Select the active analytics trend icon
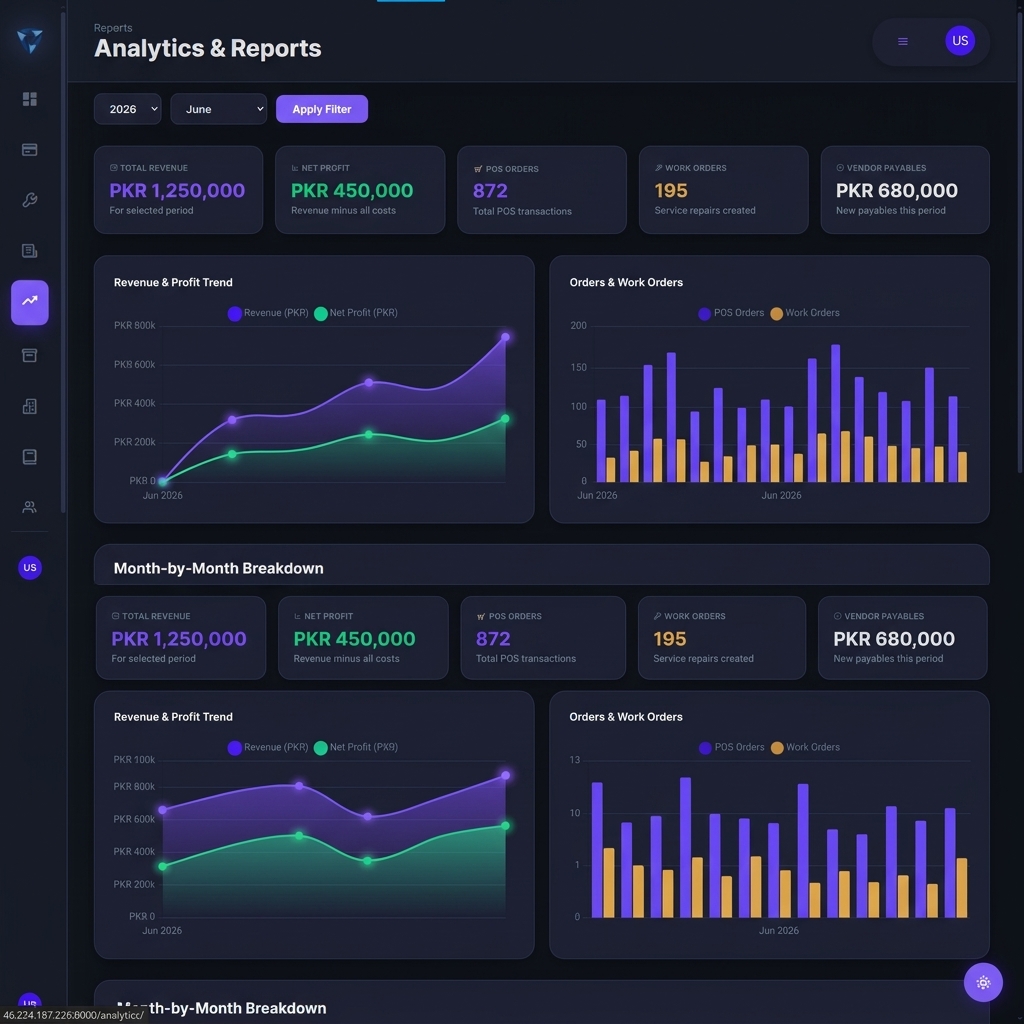Screen dimensions: 1024x1024 click(29, 302)
